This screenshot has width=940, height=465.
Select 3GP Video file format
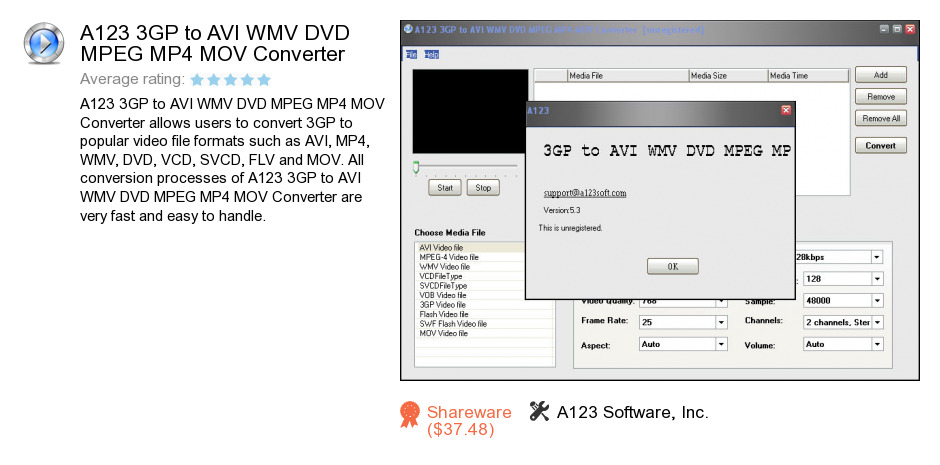(x=484, y=305)
